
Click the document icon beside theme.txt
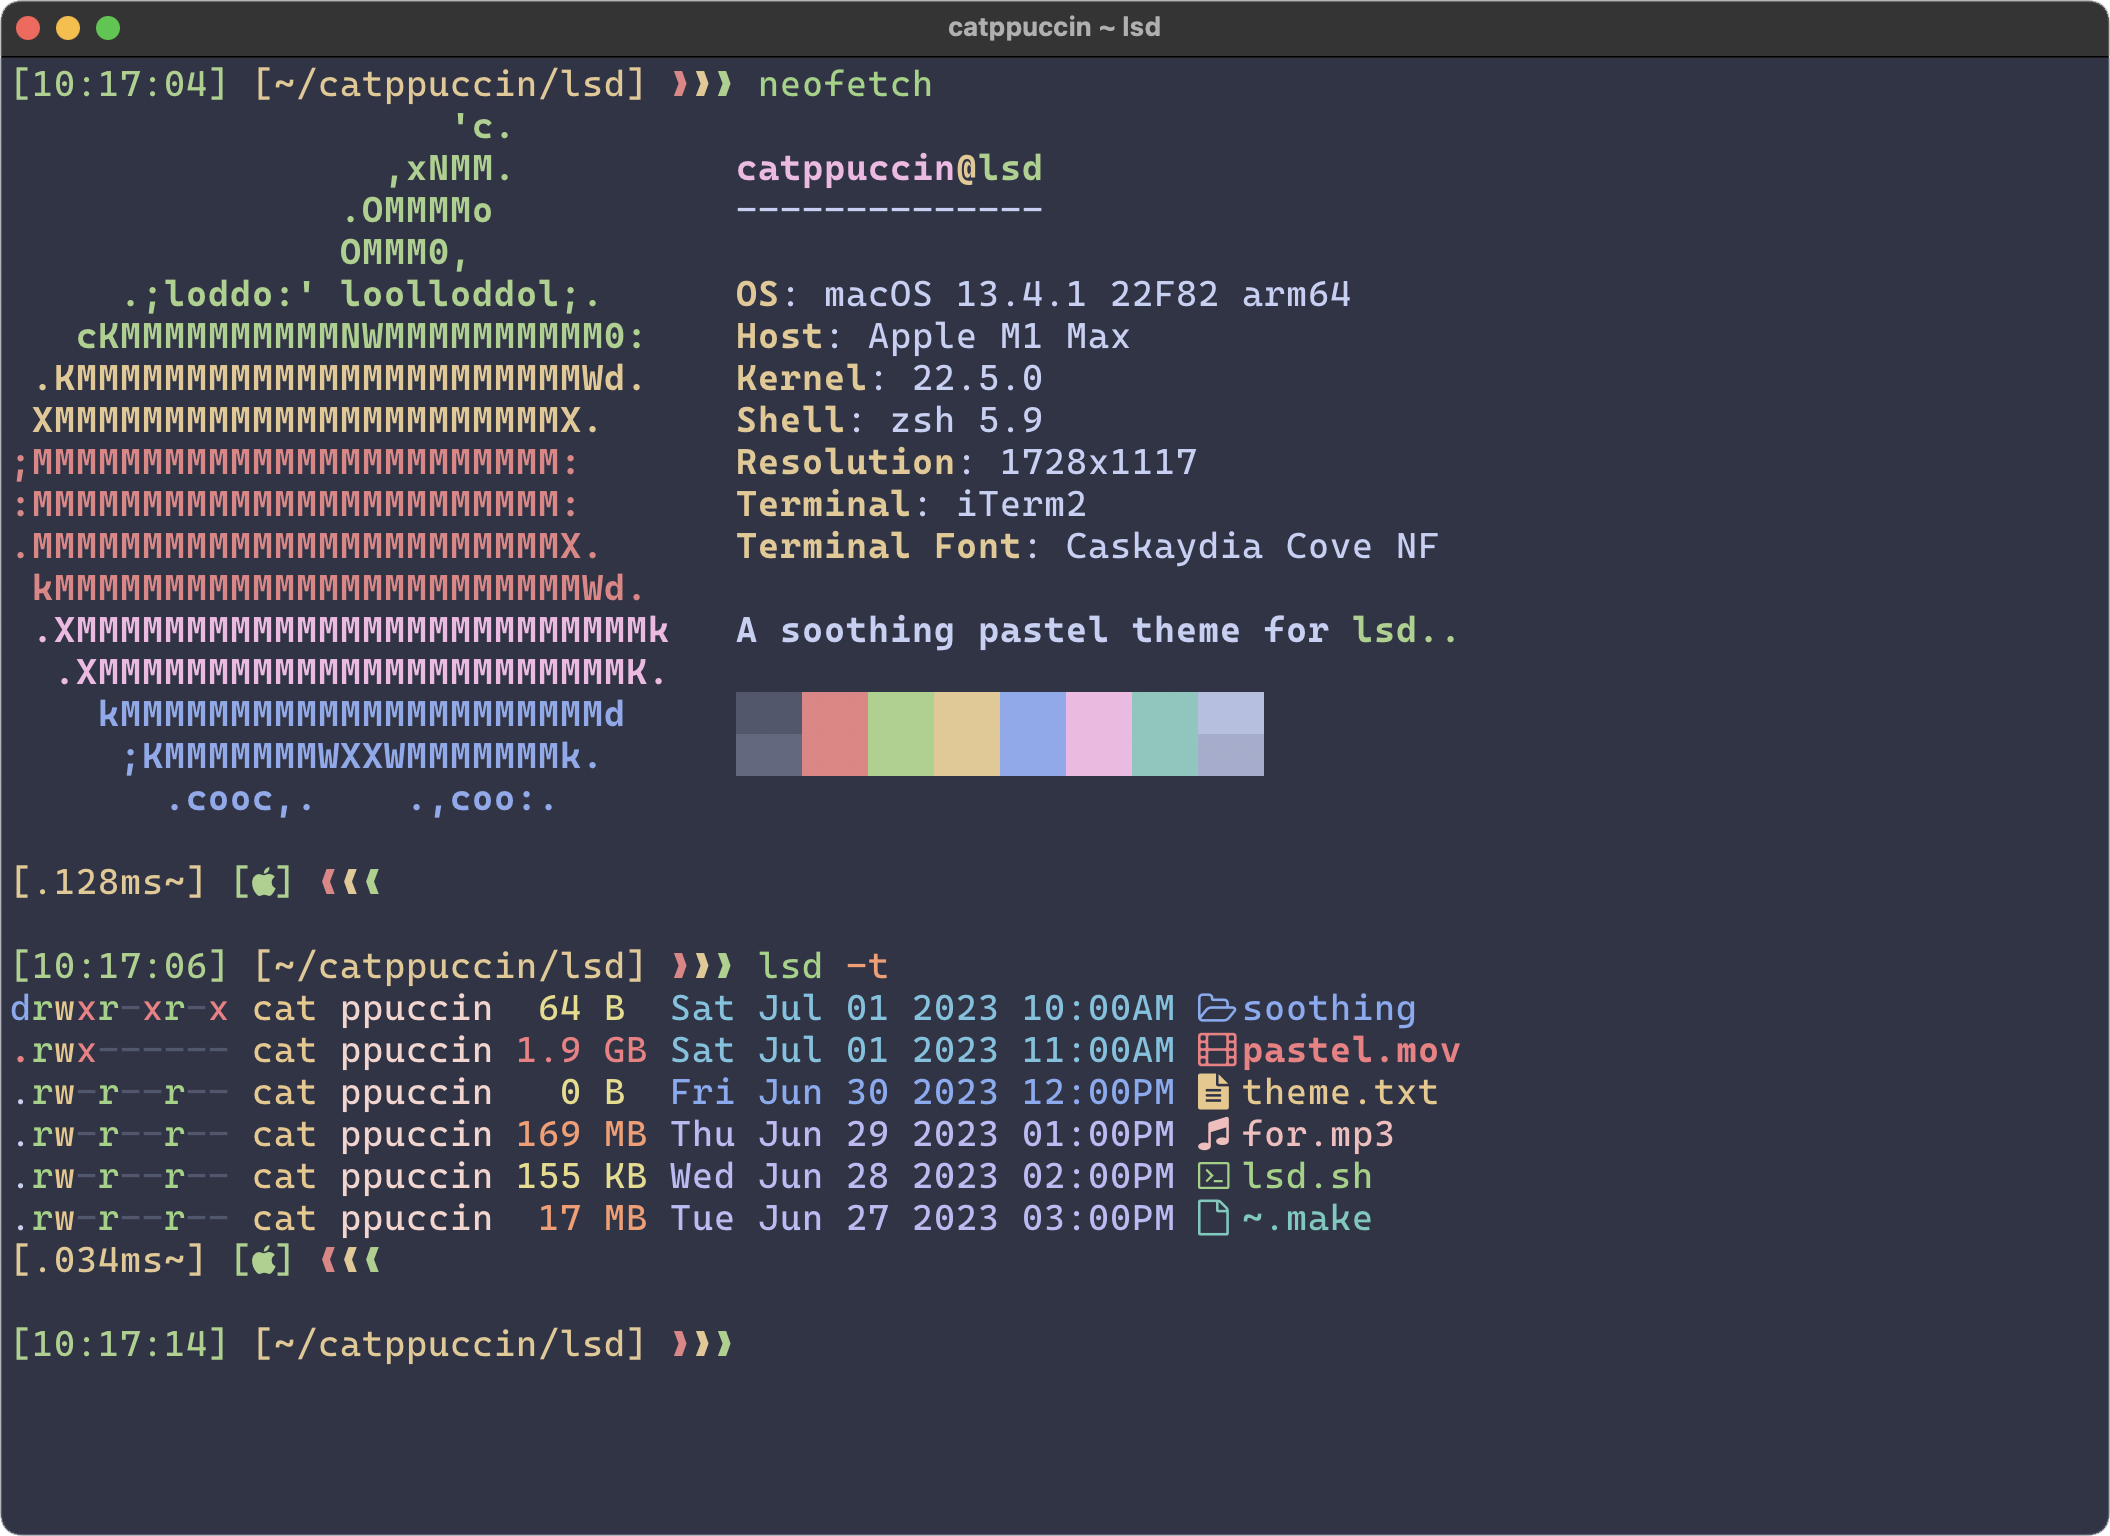coord(1213,1092)
